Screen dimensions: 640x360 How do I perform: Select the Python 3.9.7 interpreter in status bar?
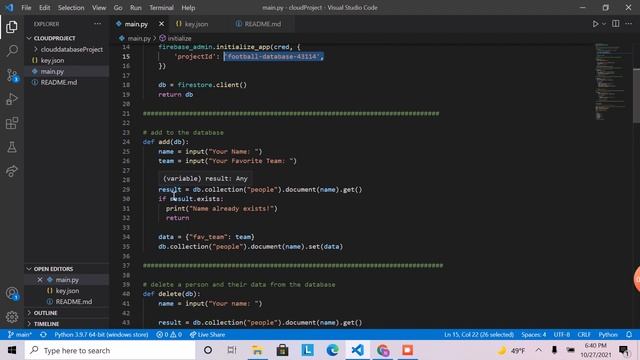(101, 335)
